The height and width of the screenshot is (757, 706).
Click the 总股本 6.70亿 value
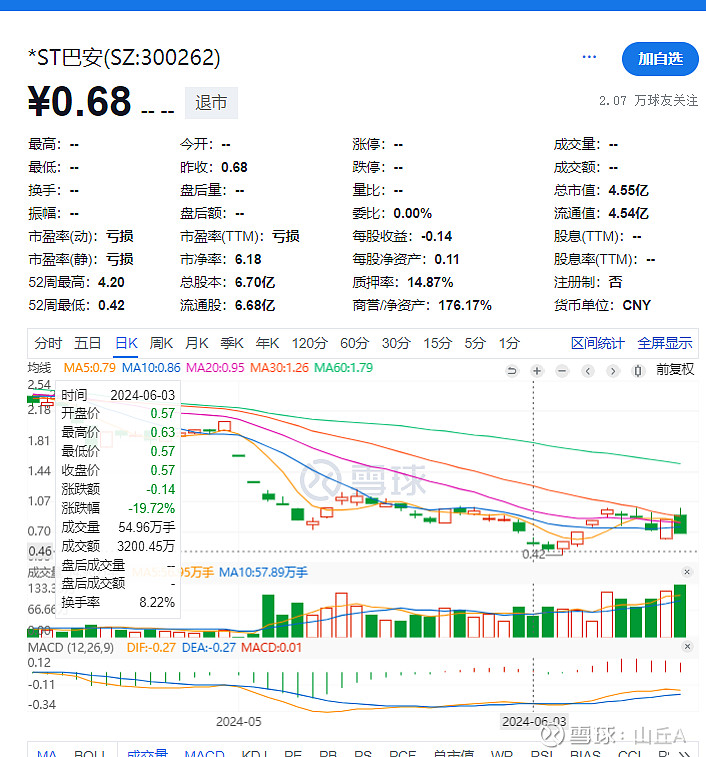[x=254, y=282]
